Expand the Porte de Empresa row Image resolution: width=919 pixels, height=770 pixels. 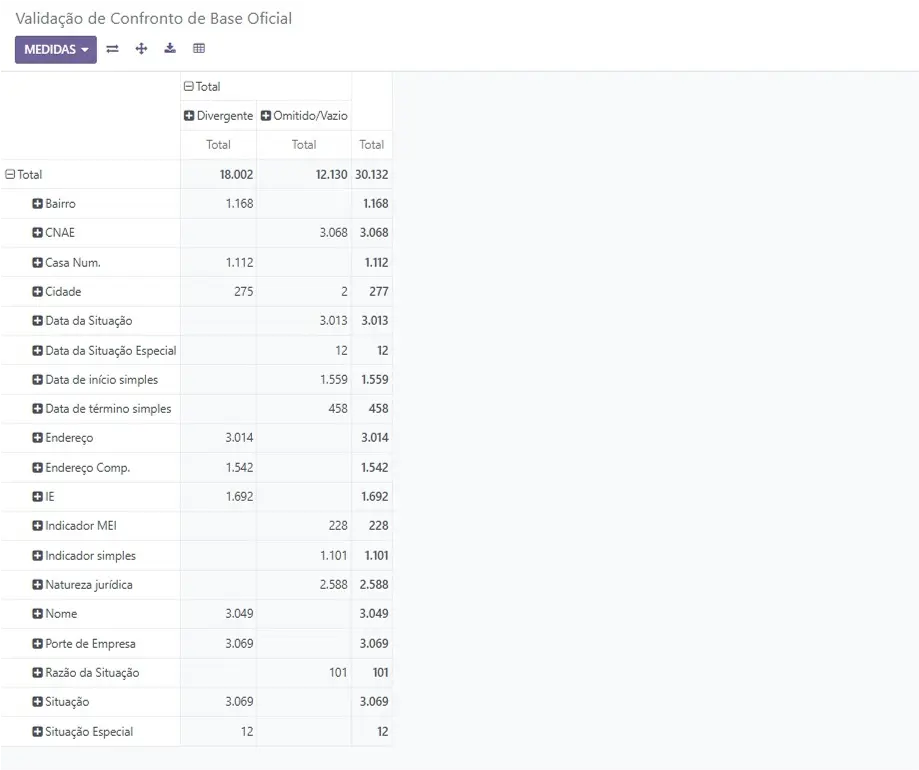(84, 643)
